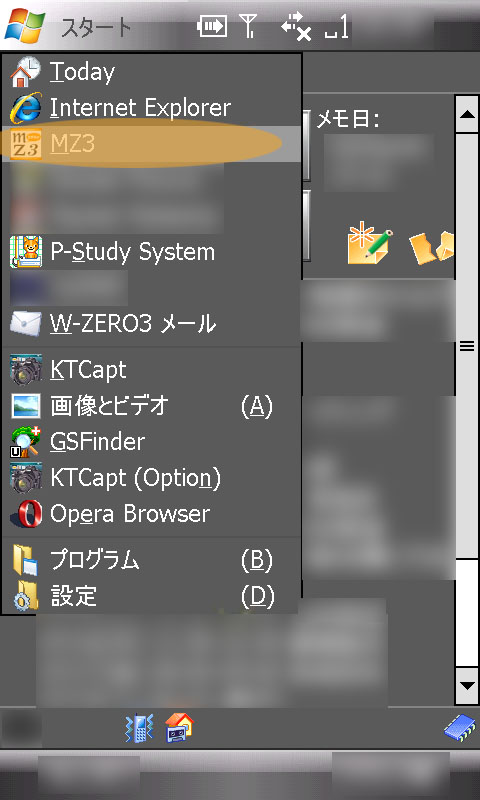480x800 pixels.
Task: Open 設定 (D) settings folder
Action: coord(151,595)
